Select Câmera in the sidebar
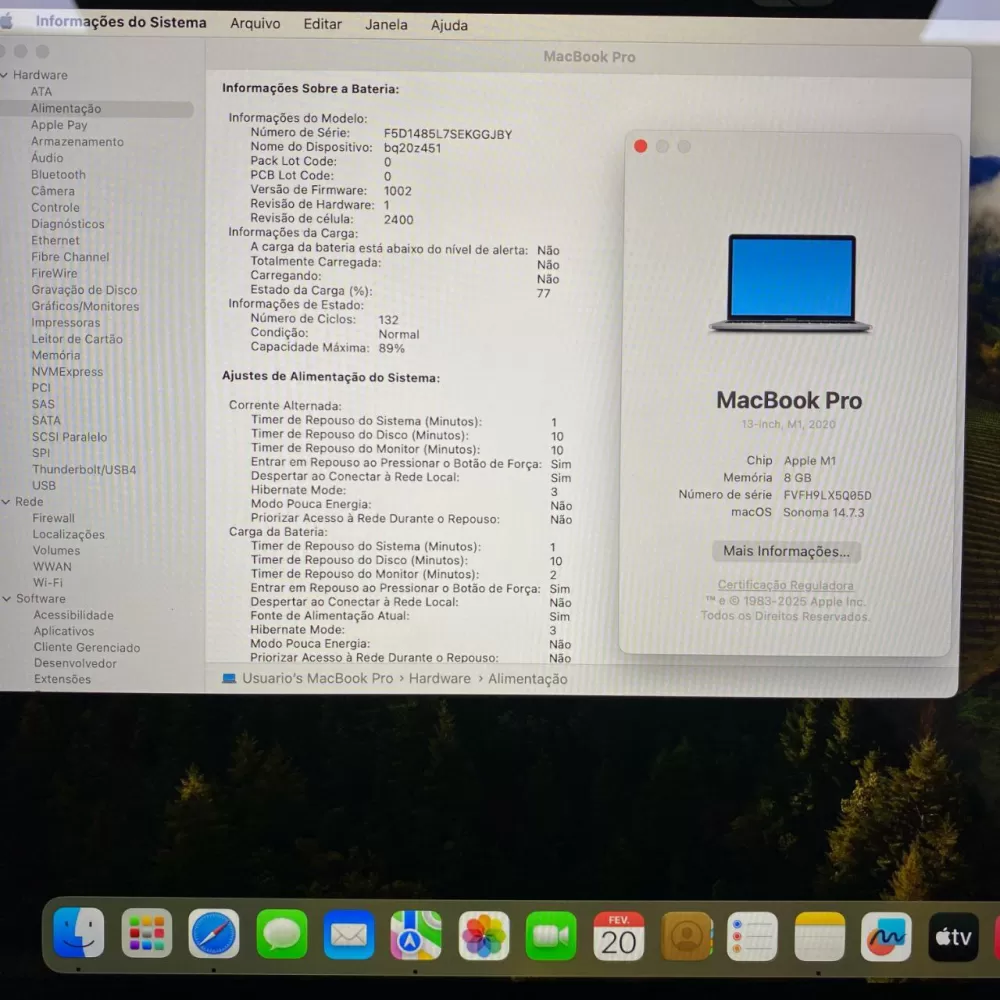The image size is (1000, 1000). pyautogui.click(x=53, y=191)
